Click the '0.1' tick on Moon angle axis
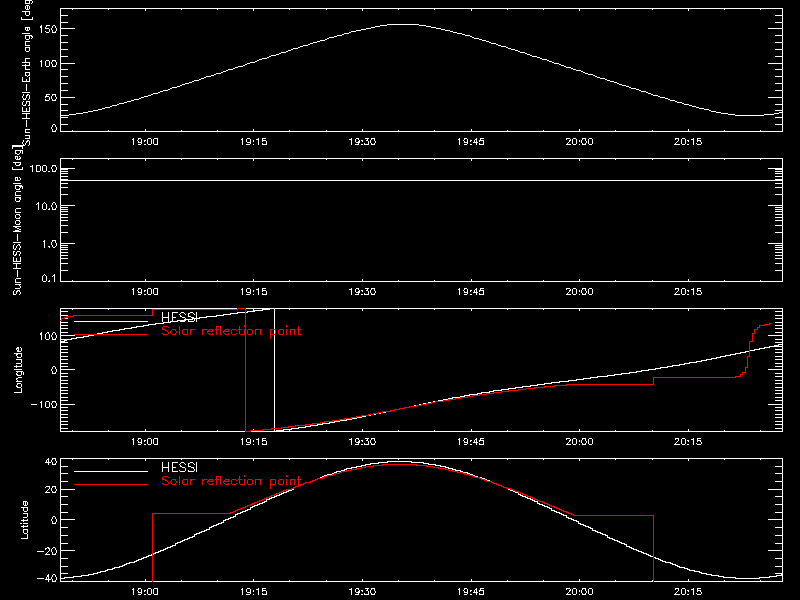The image size is (800, 600). coord(49,278)
